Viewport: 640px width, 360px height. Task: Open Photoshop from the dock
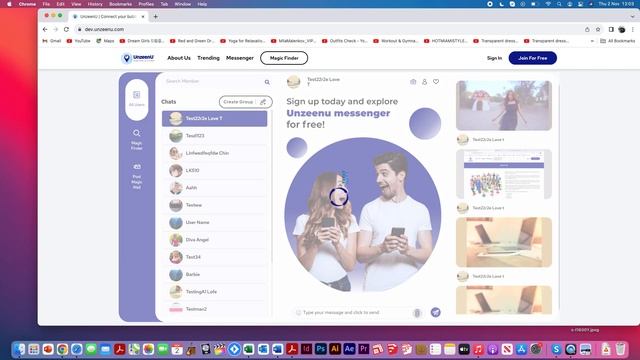click(x=321, y=349)
